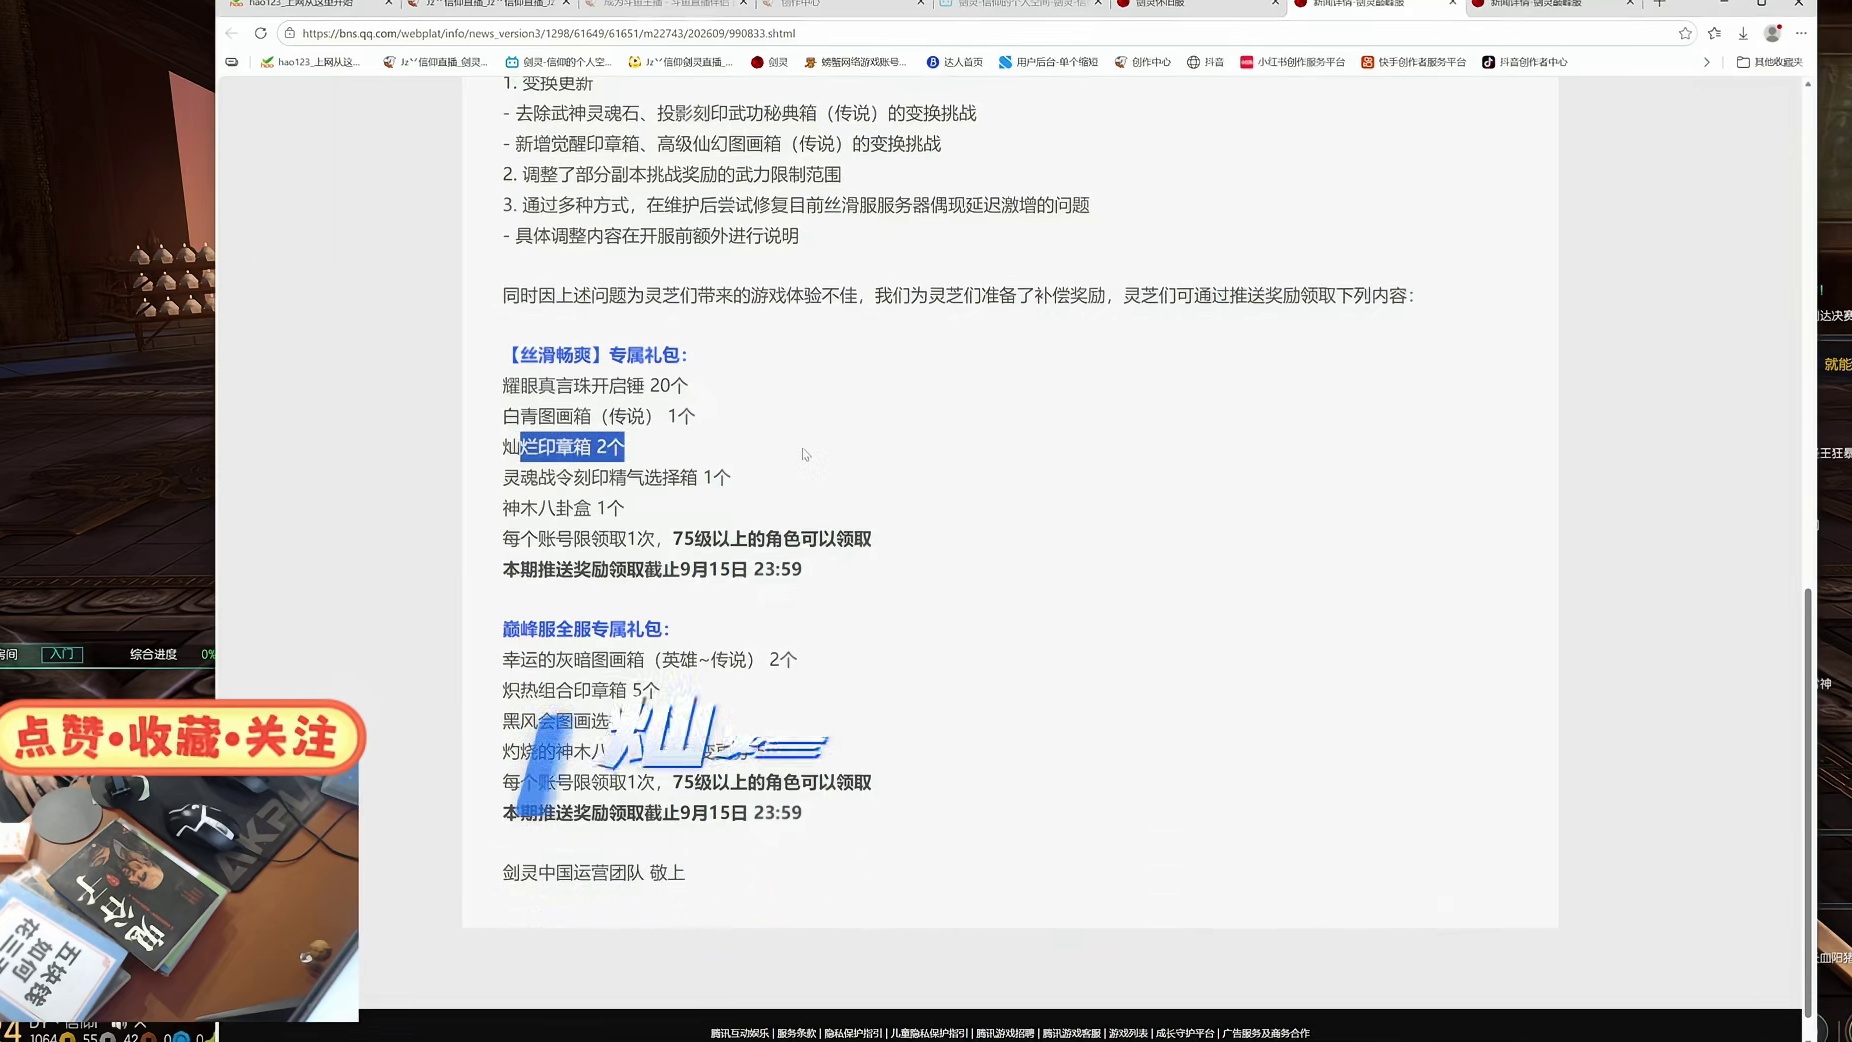The width and height of the screenshot is (1852, 1042).
Task: Open 剑灵-信仰的个人空间 bookmark
Action: (558, 62)
